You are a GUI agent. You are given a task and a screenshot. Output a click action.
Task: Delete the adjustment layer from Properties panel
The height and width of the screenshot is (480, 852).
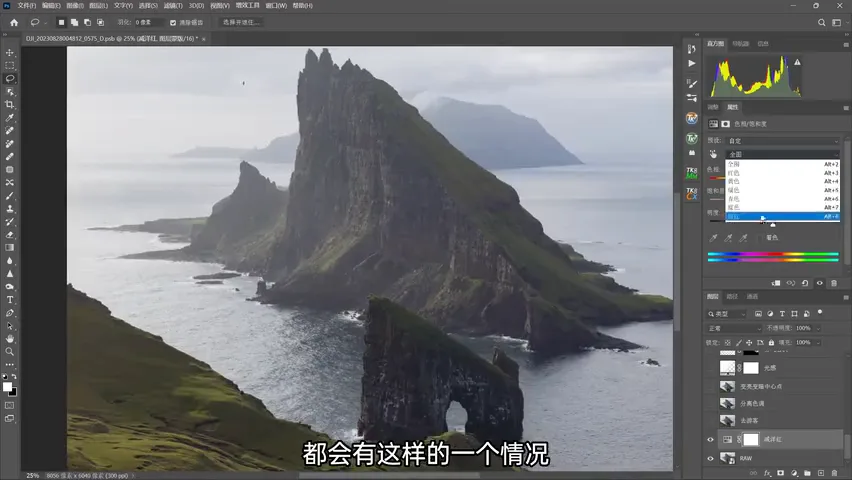tap(834, 283)
